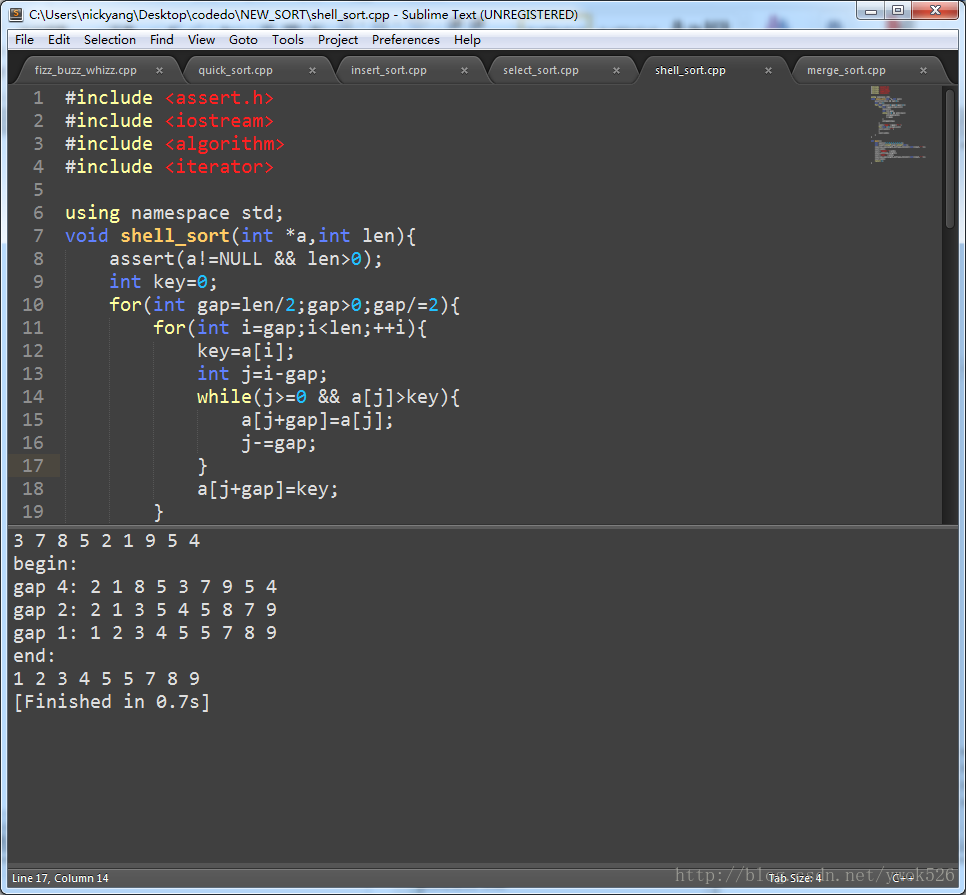Click the Sublime Text icon in the title bar
The height and width of the screenshot is (895, 966).
[17, 14]
